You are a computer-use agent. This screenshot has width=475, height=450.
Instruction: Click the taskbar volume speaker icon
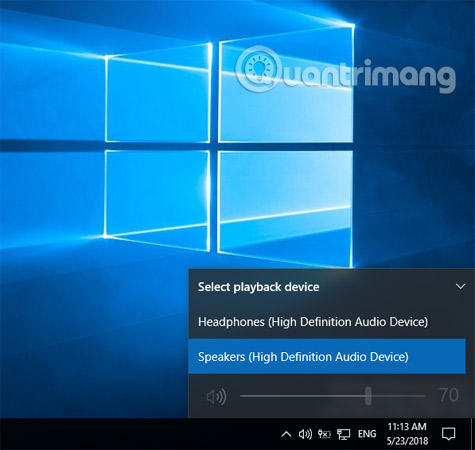[305, 434]
